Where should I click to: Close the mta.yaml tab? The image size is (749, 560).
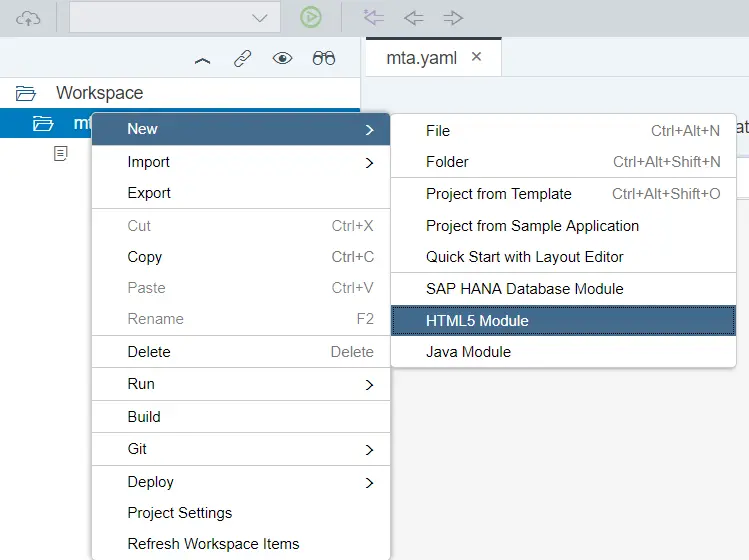476,56
